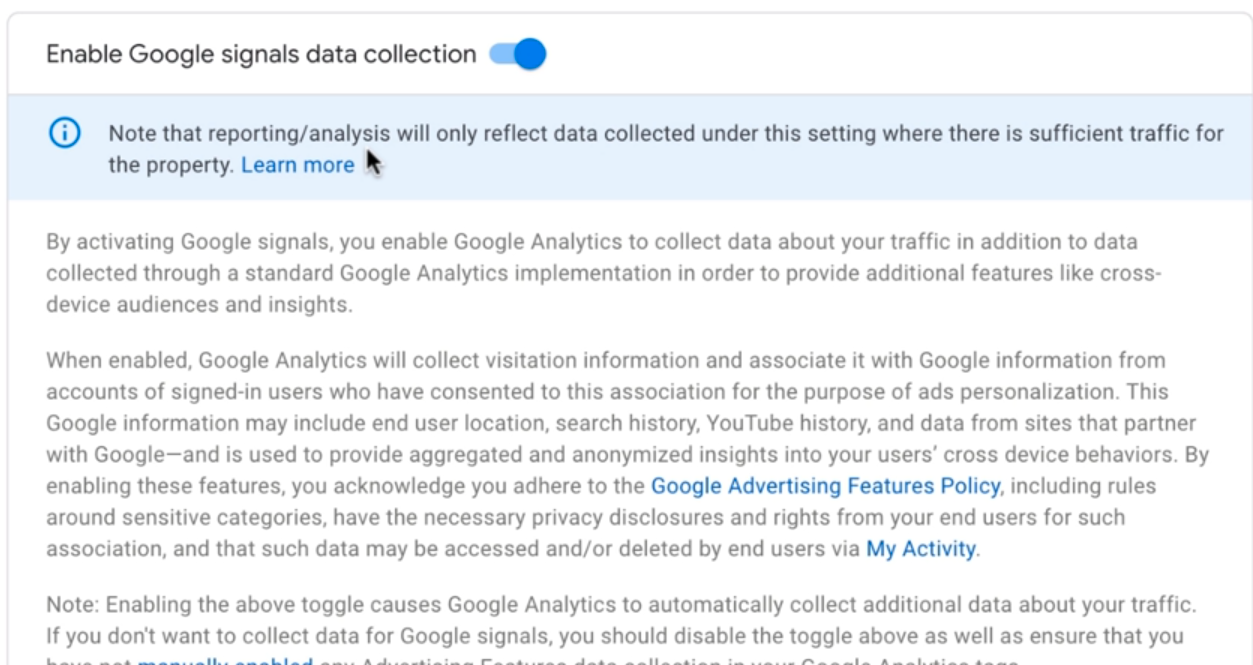The width and height of the screenshot is (1253, 665).
Task: Open the Google Advertising Features Policy link
Action: [x=825, y=486]
